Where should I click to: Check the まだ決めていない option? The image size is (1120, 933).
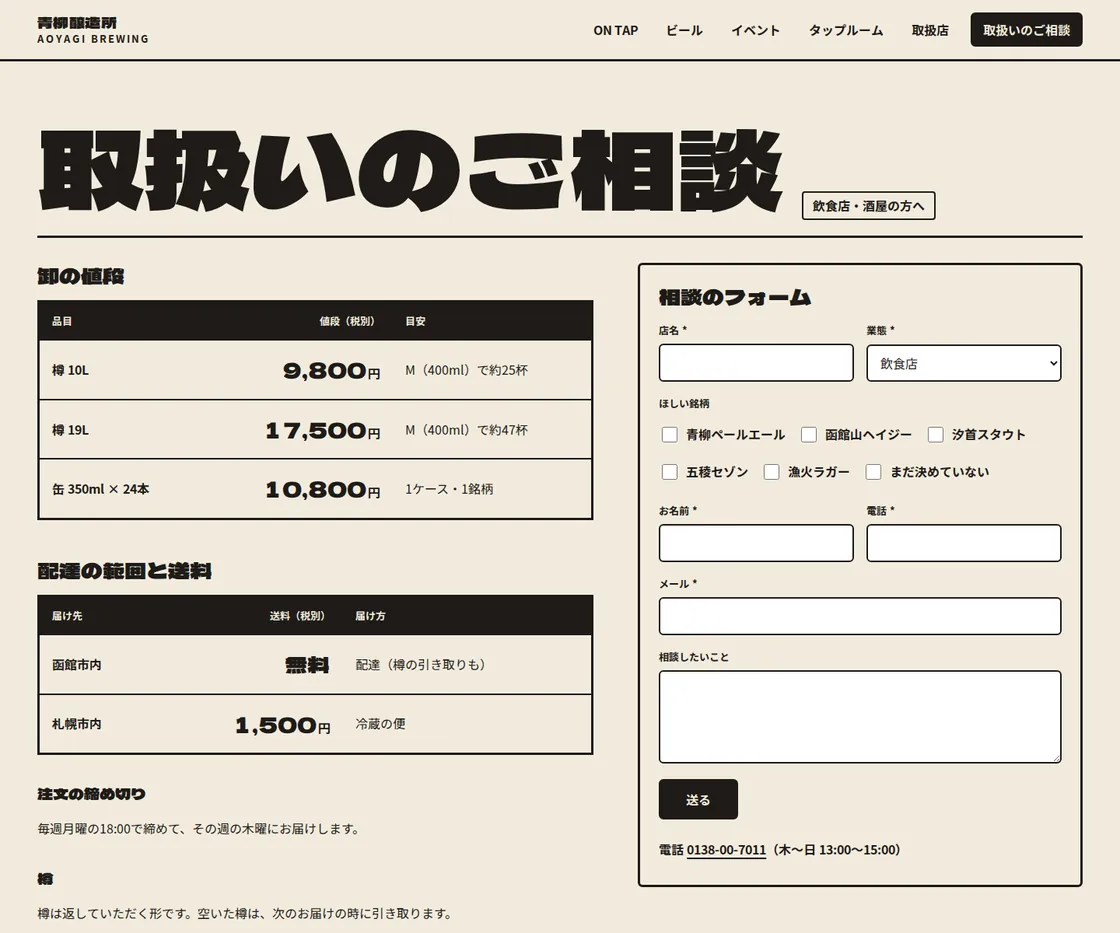tap(874, 472)
